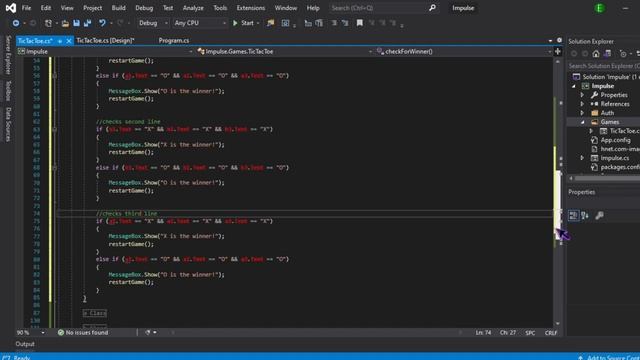The image size is (640, 360).
Task: Click code cleanup icon in status strip
Action: coord(148,333)
